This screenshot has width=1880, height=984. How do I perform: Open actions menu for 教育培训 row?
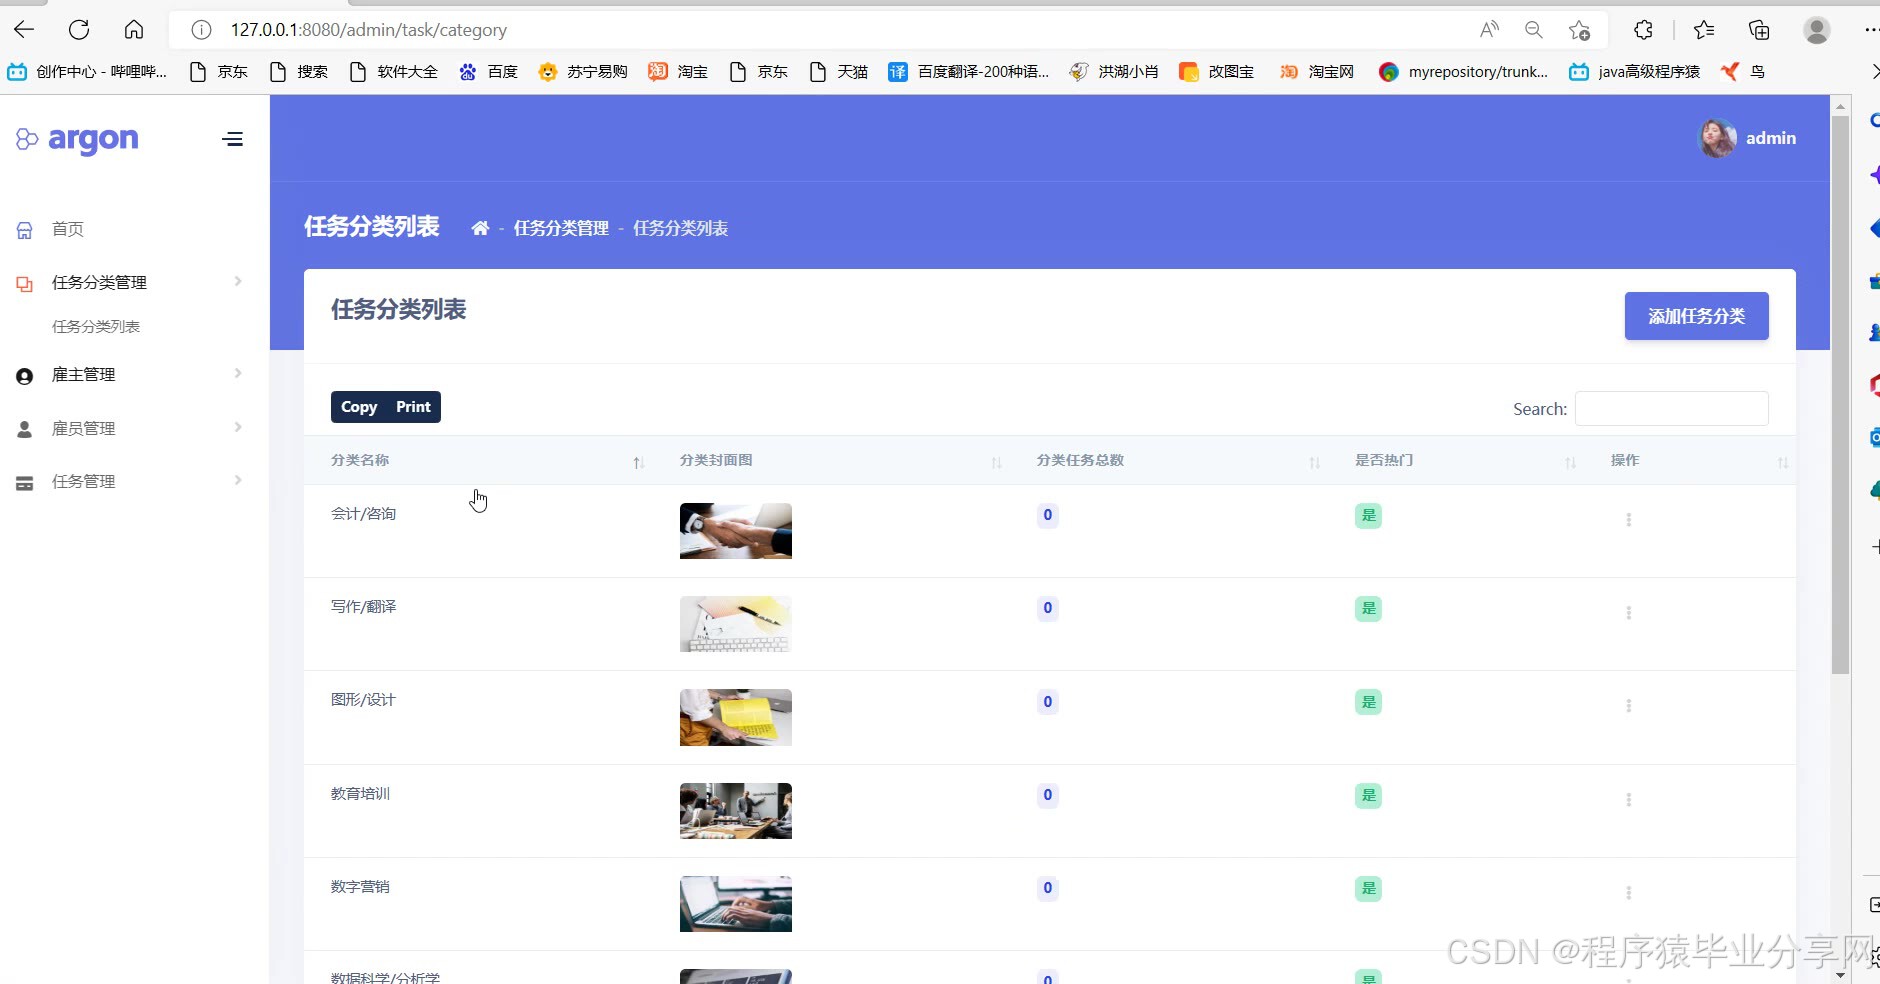(x=1628, y=800)
